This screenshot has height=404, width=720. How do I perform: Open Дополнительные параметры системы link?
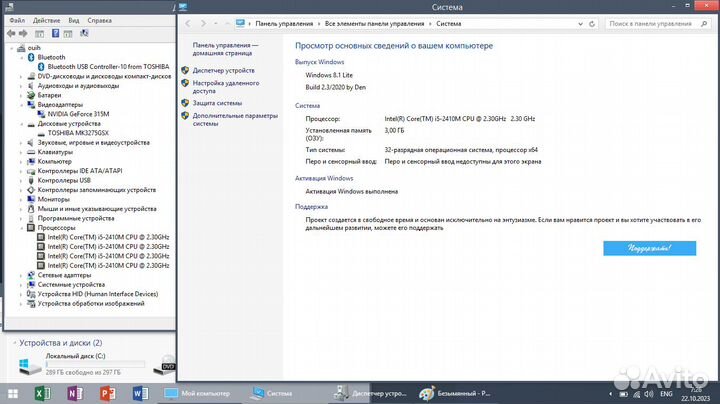click(235, 120)
